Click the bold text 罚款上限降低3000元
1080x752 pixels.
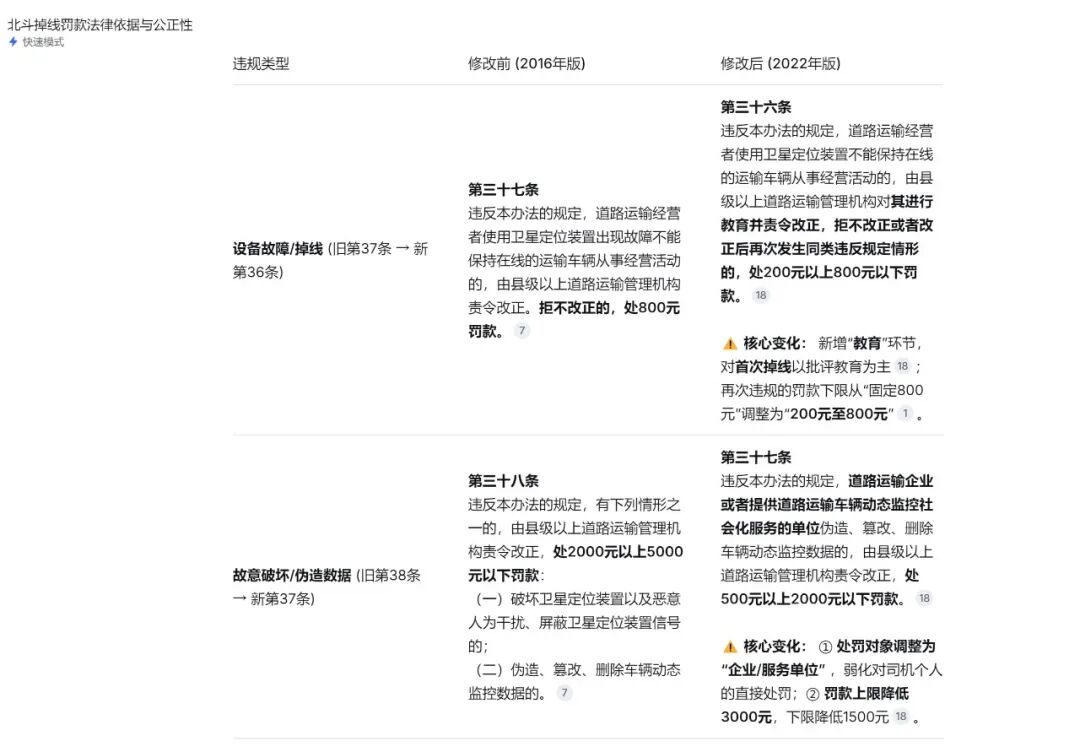[x=815, y=704]
